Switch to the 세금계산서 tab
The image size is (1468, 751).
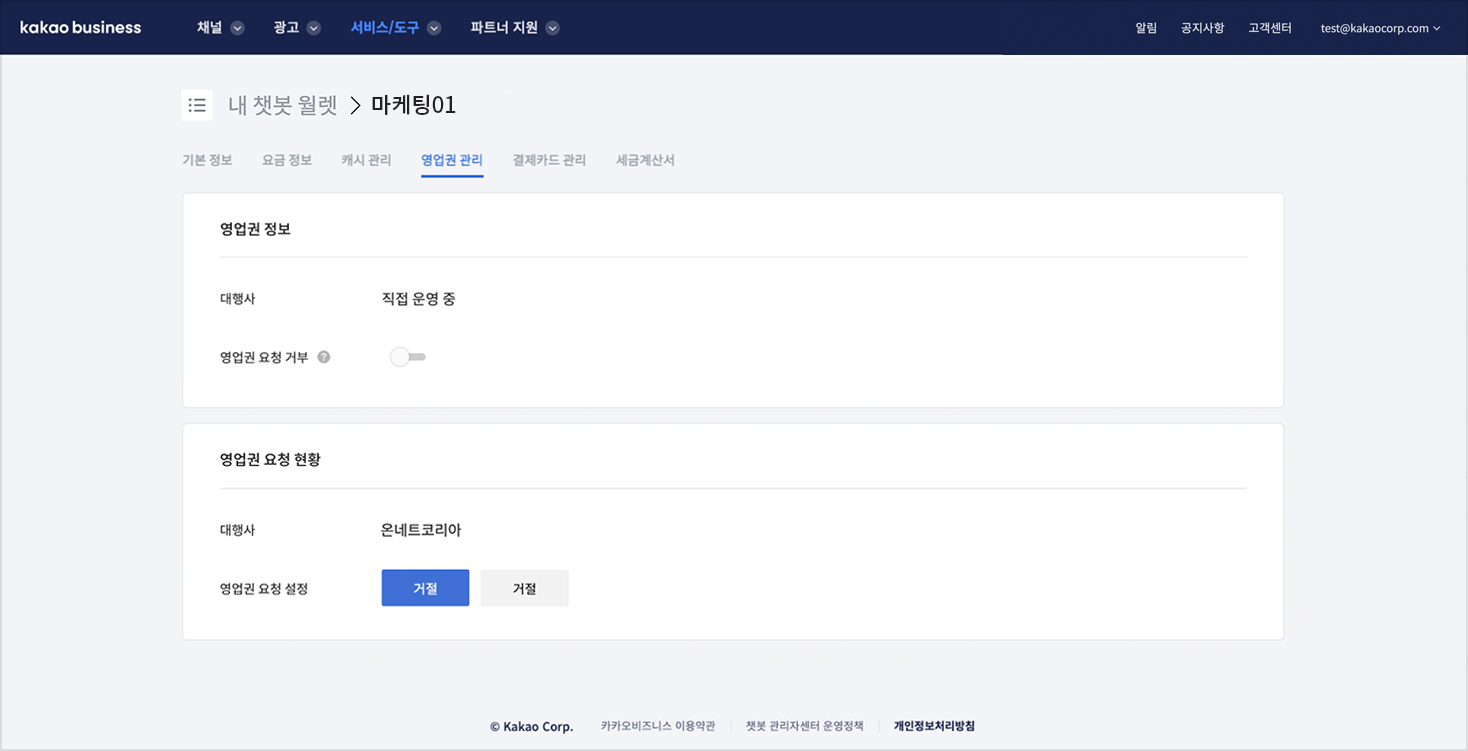(645, 160)
